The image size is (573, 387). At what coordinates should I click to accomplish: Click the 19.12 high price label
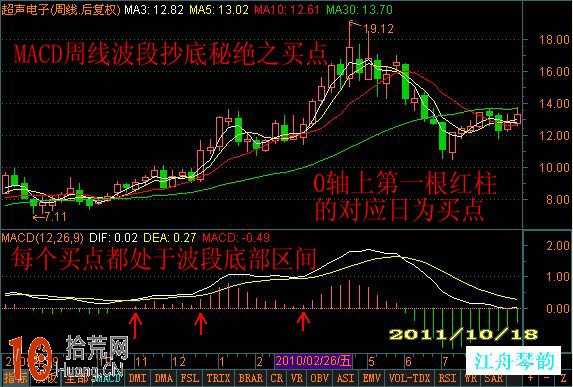(x=378, y=29)
